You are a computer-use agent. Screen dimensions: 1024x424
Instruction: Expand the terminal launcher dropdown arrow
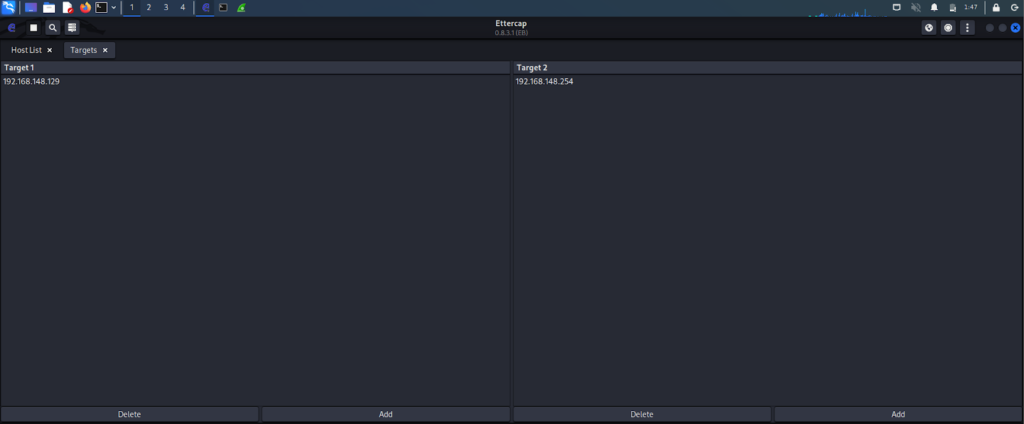point(113,7)
